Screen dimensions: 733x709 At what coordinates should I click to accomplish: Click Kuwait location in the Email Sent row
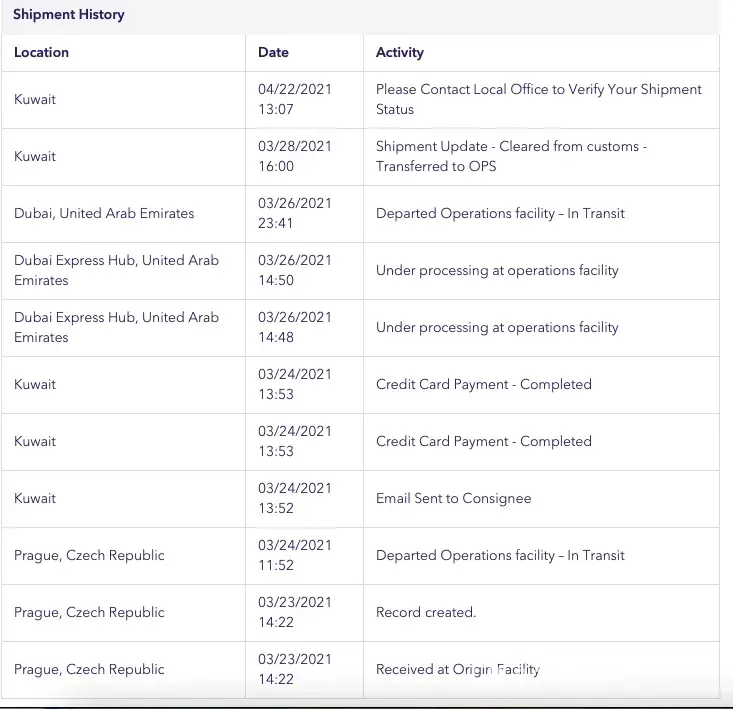(35, 498)
